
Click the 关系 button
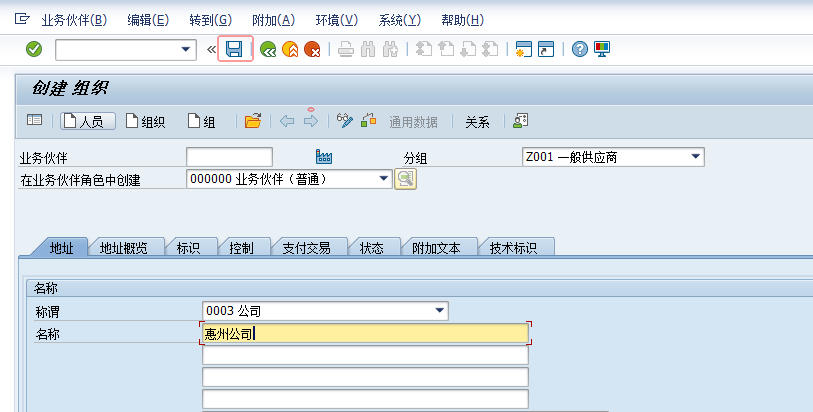477,122
